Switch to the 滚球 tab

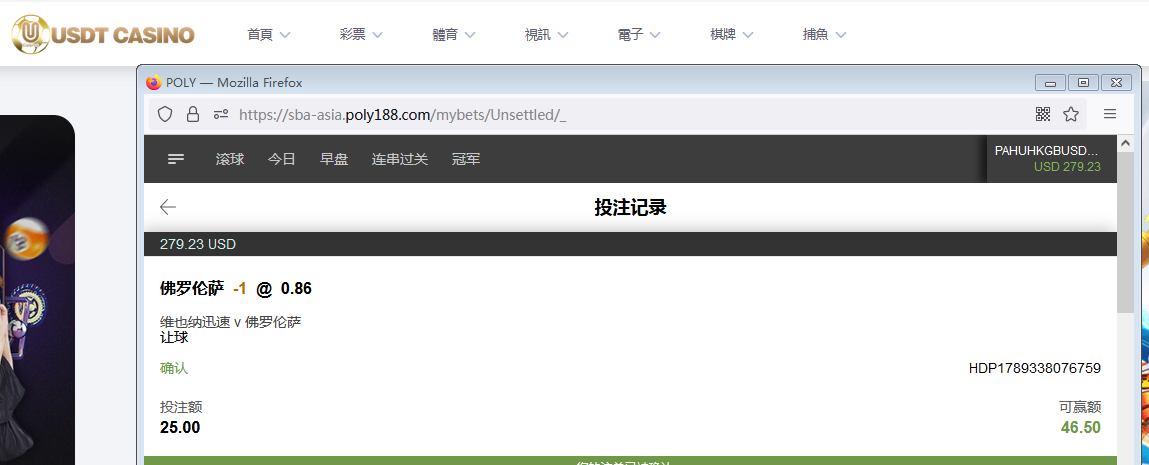click(x=230, y=159)
